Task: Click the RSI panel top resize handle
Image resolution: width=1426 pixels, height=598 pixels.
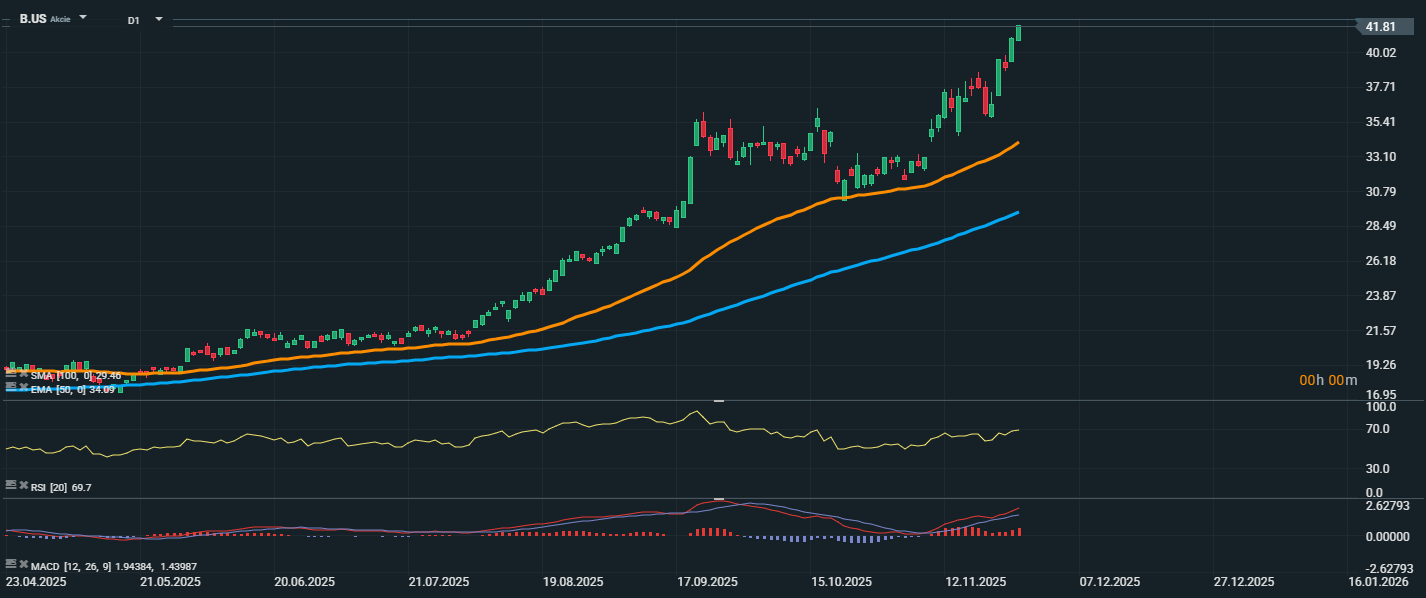Action: (718, 401)
